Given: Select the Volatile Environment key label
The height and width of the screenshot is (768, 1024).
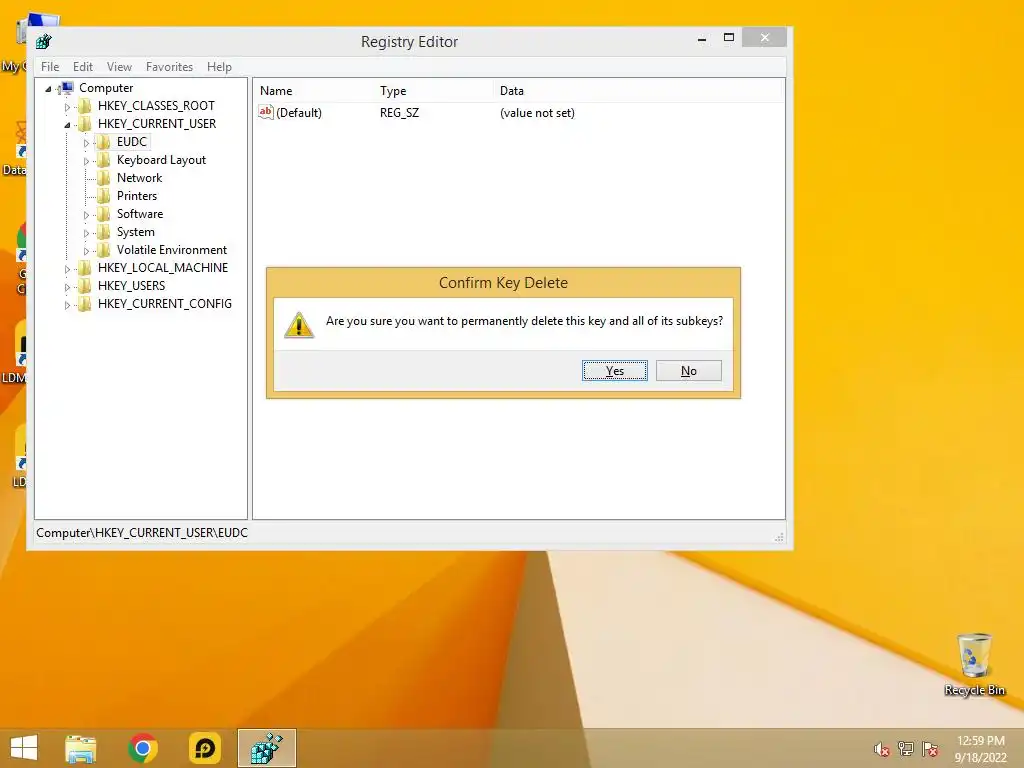Looking at the screenshot, I should click(172, 249).
